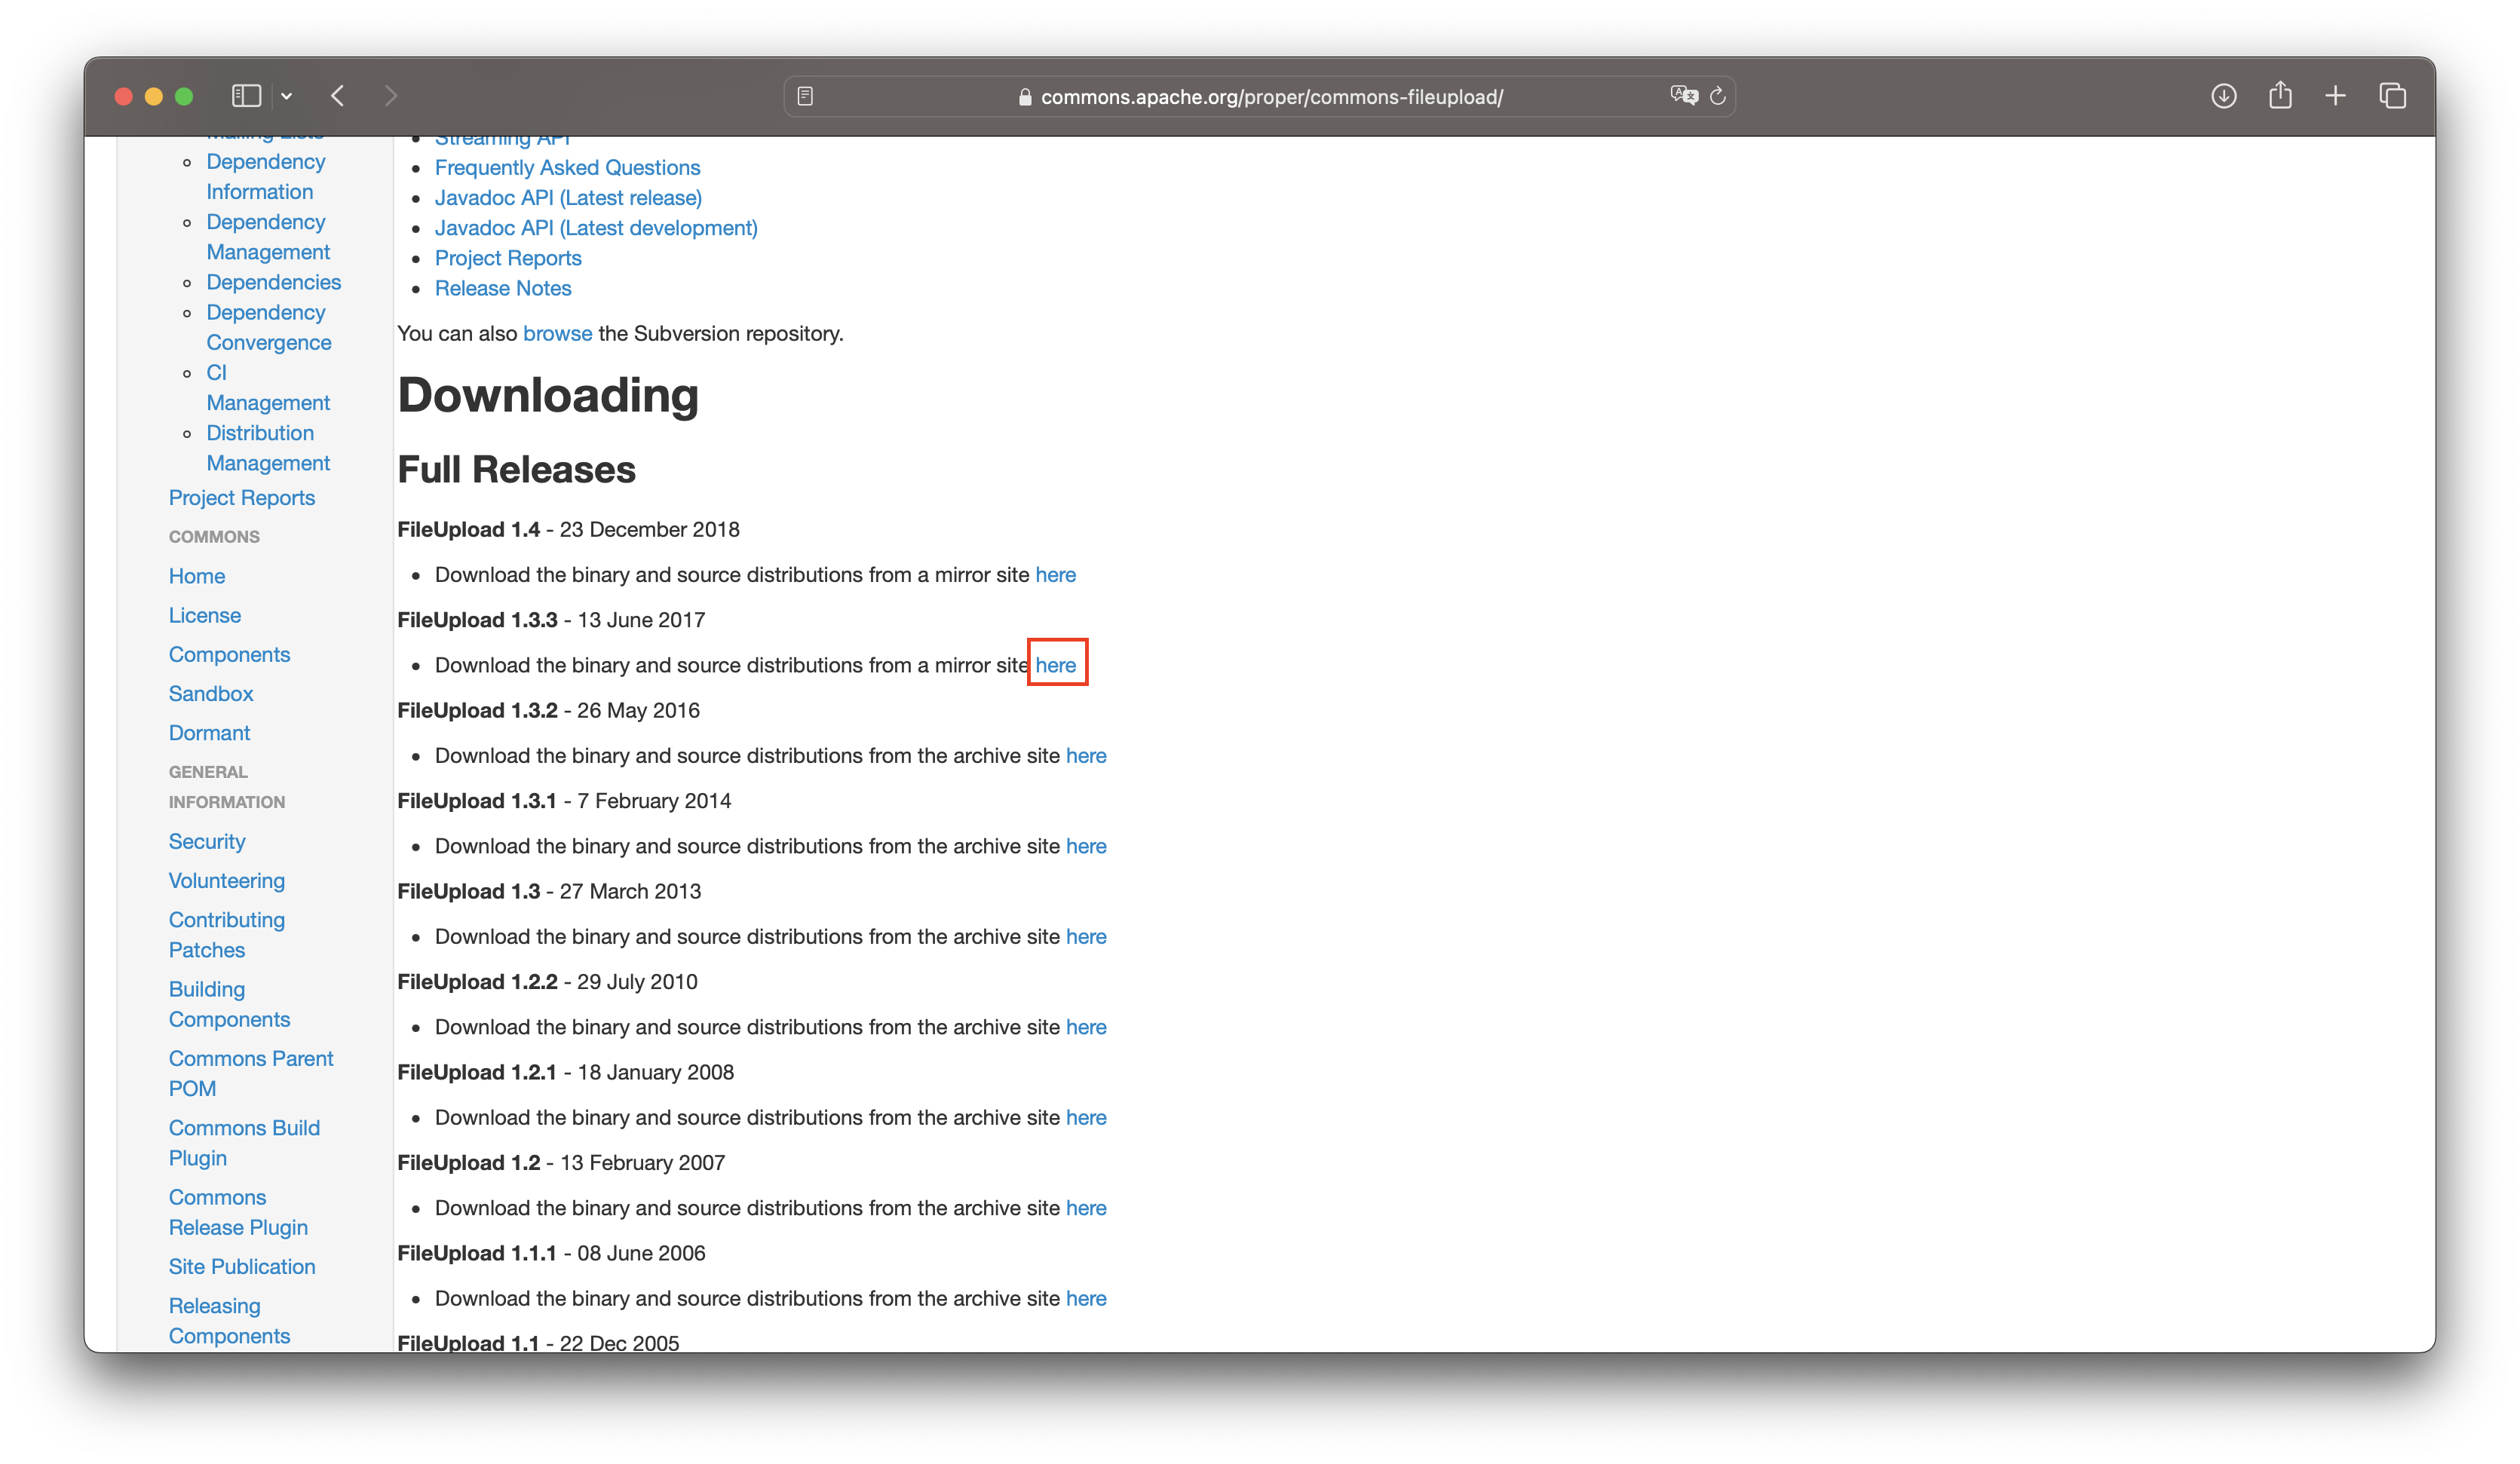Download FileUpload 1.2.2 from archive here
2520x1464 pixels.
pyautogui.click(x=1086, y=1027)
